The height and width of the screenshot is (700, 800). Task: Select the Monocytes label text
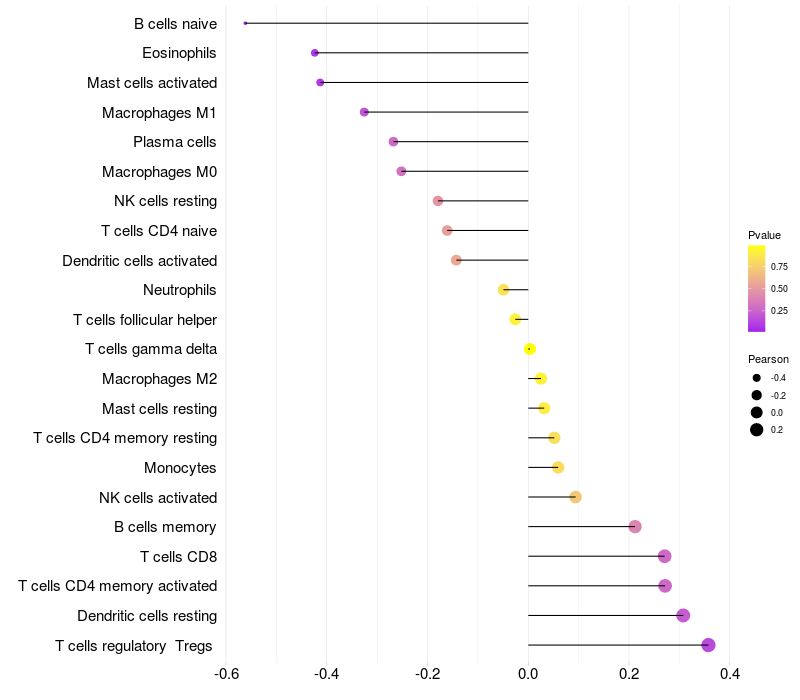[180, 468]
